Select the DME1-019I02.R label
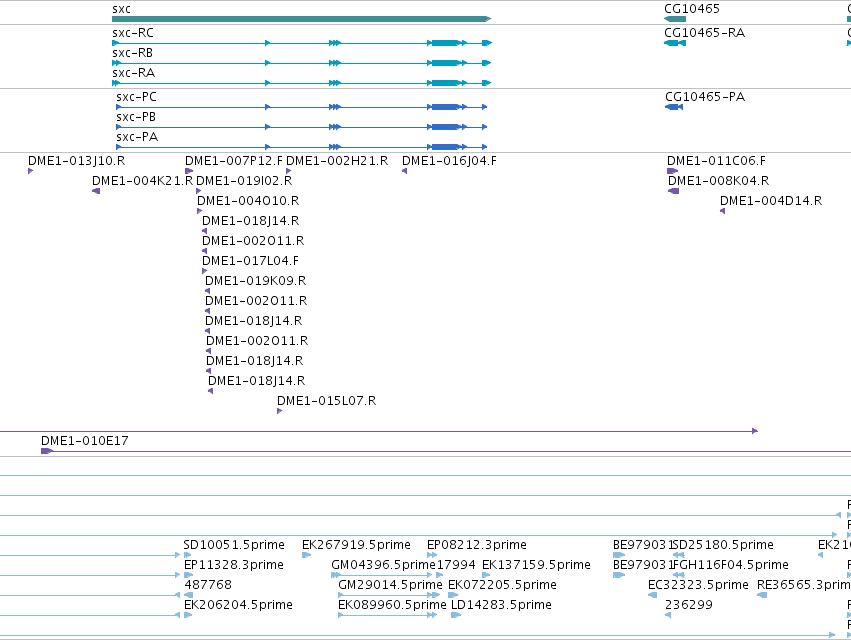Viewport: 851px width, 640px height. [x=244, y=181]
